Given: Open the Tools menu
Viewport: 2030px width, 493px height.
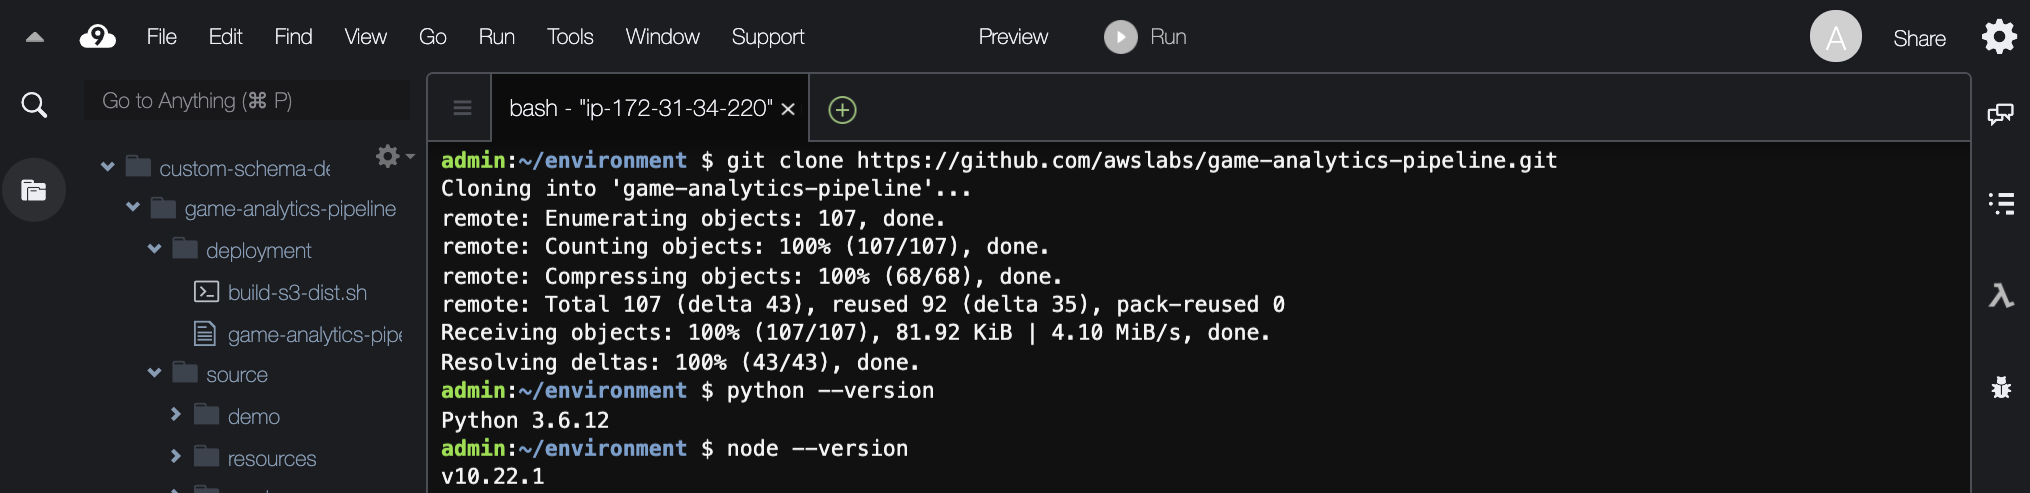Looking at the screenshot, I should pyautogui.click(x=570, y=37).
